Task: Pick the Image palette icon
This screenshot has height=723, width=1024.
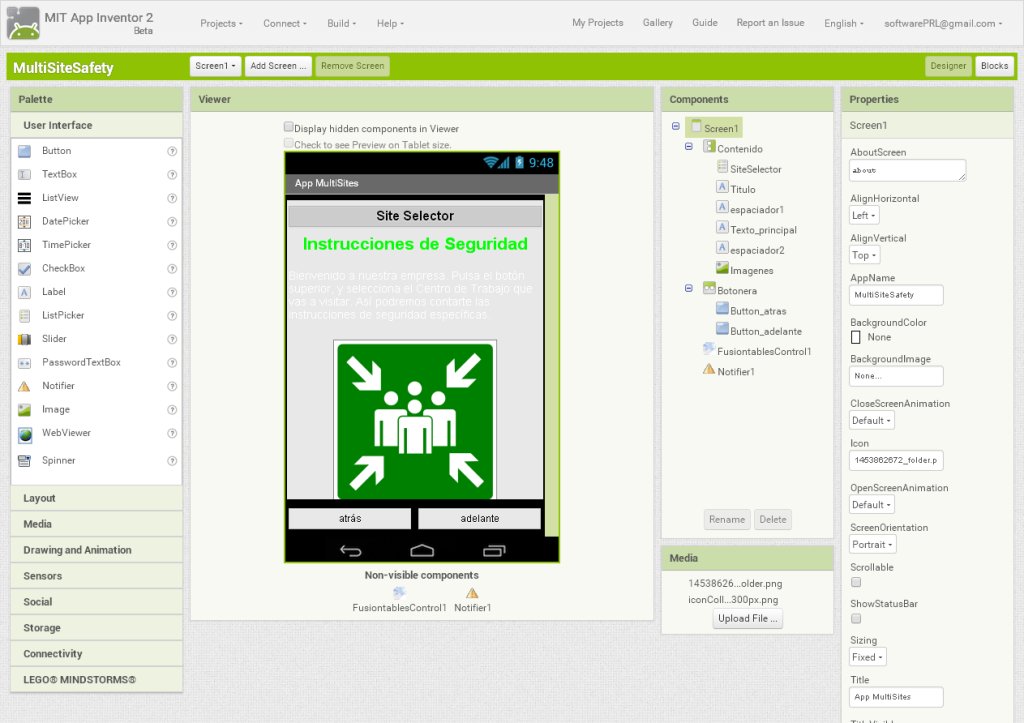Action: click(x=24, y=410)
